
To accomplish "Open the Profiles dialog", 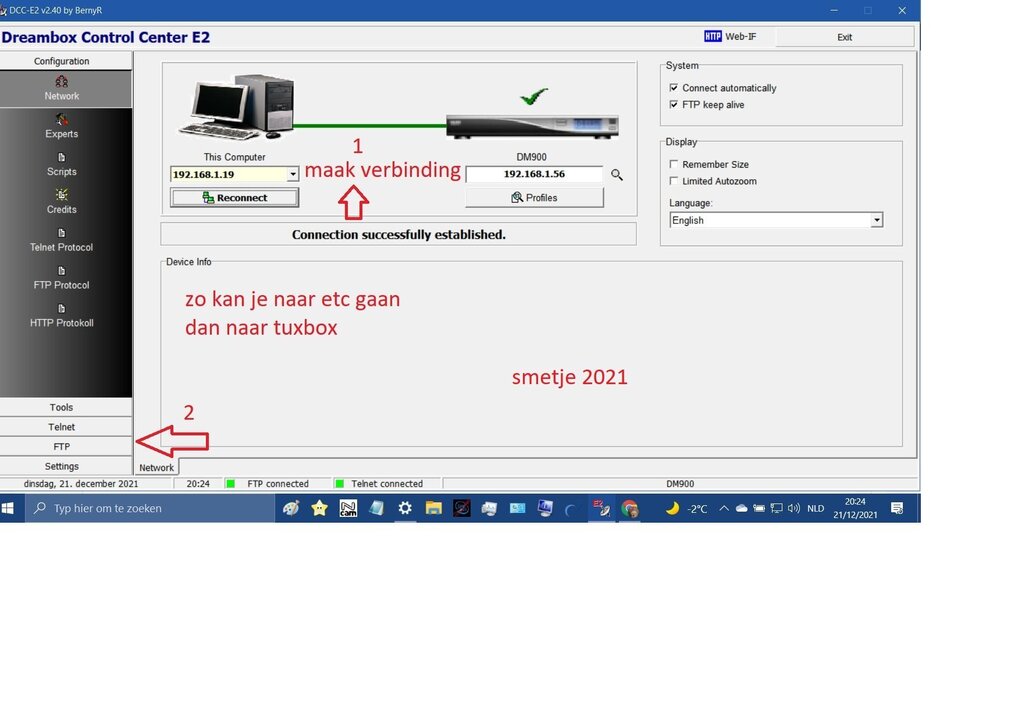I will pyautogui.click(x=534, y=196).
